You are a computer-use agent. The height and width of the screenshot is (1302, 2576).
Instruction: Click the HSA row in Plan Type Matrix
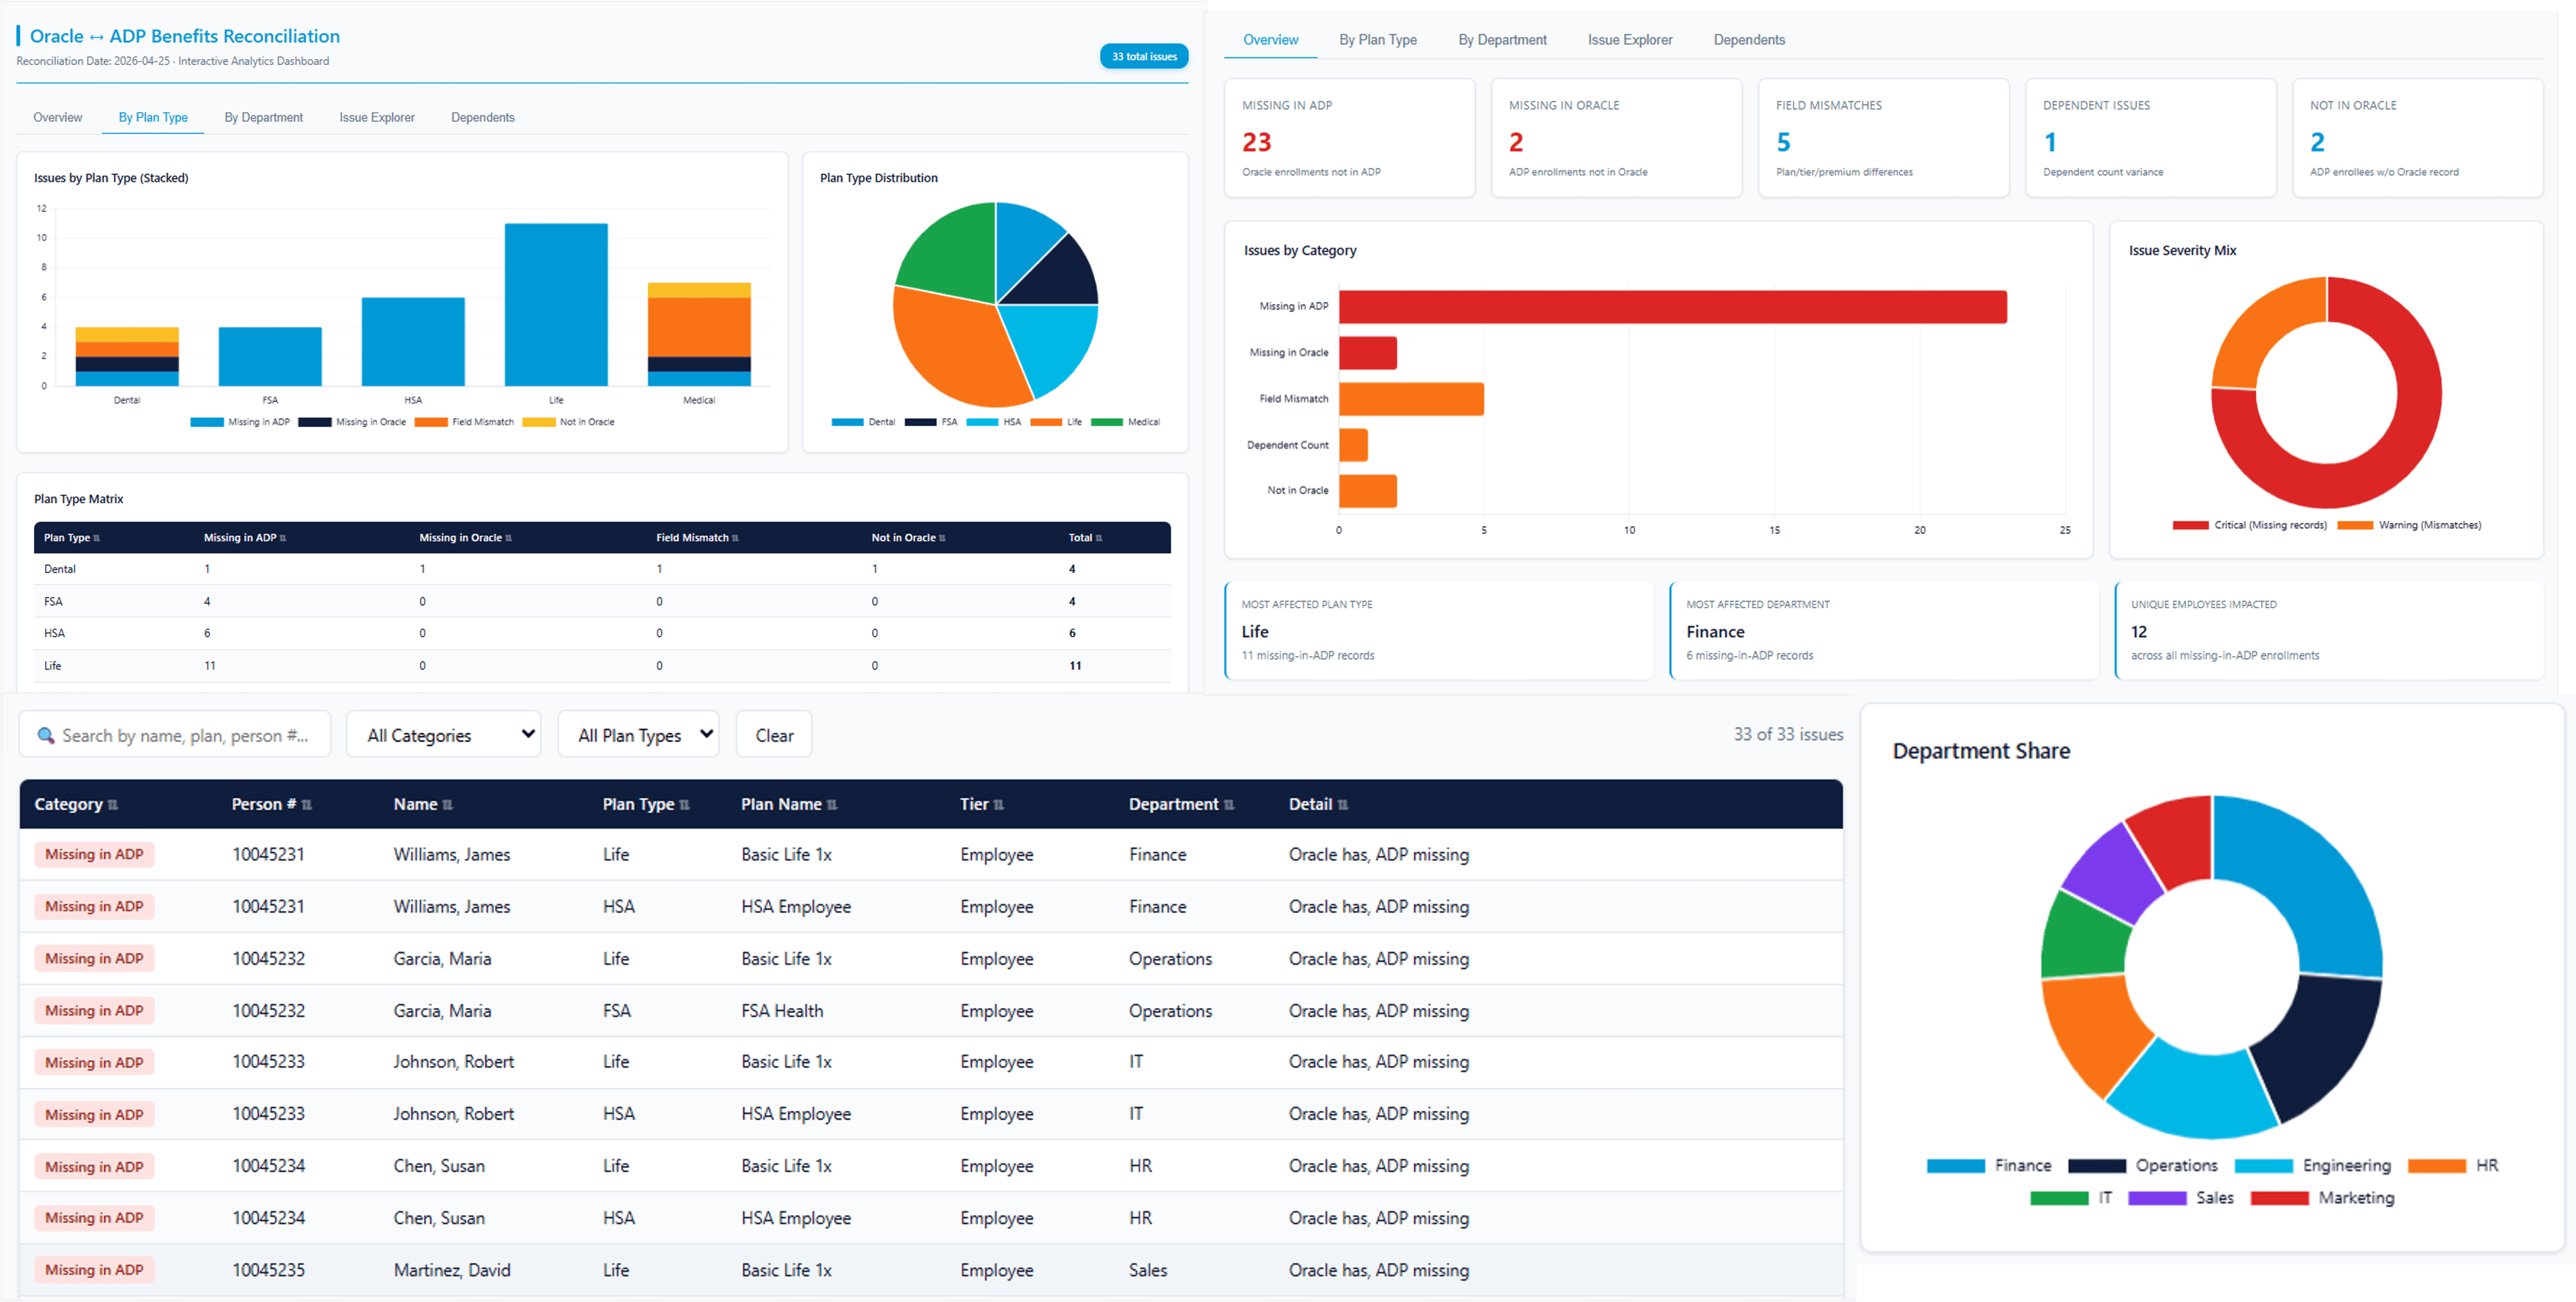602,633
